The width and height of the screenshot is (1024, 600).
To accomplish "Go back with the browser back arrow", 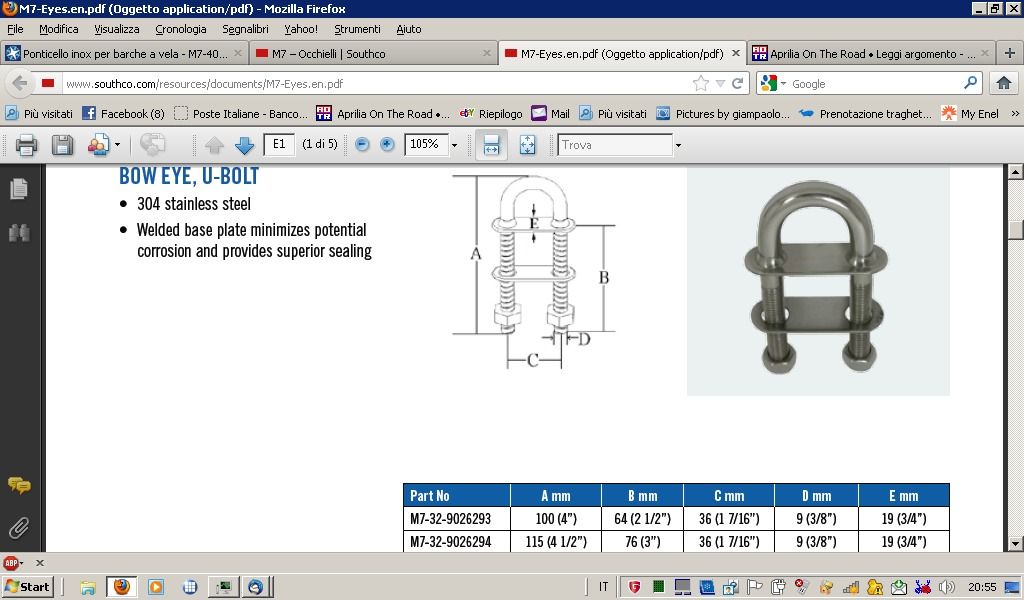I will click(20, 84).
